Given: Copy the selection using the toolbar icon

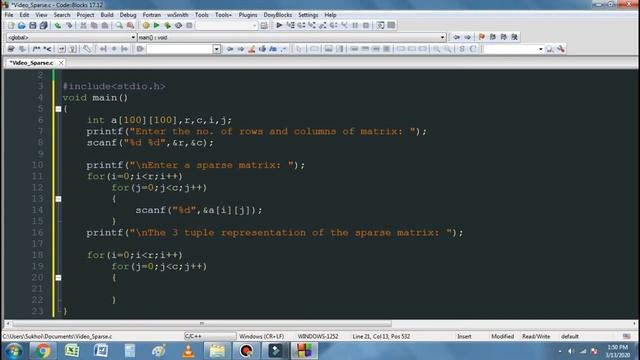Looking at the screenshot, I should (94, 25).
